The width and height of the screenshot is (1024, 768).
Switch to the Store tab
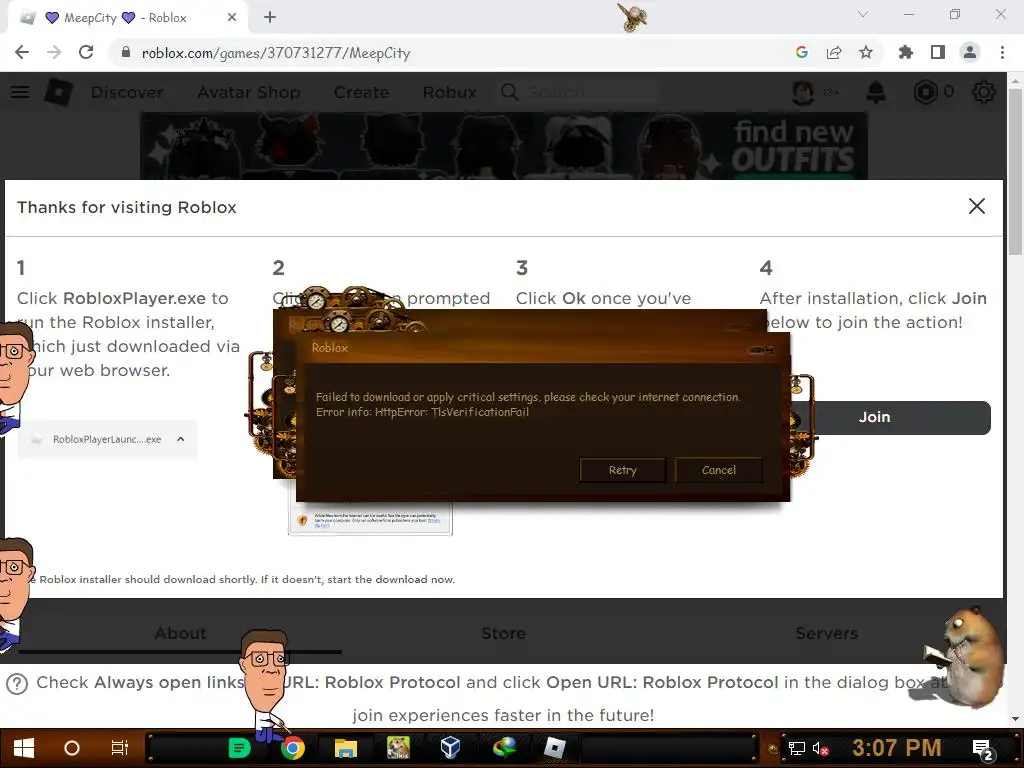[x=503, y=633]
